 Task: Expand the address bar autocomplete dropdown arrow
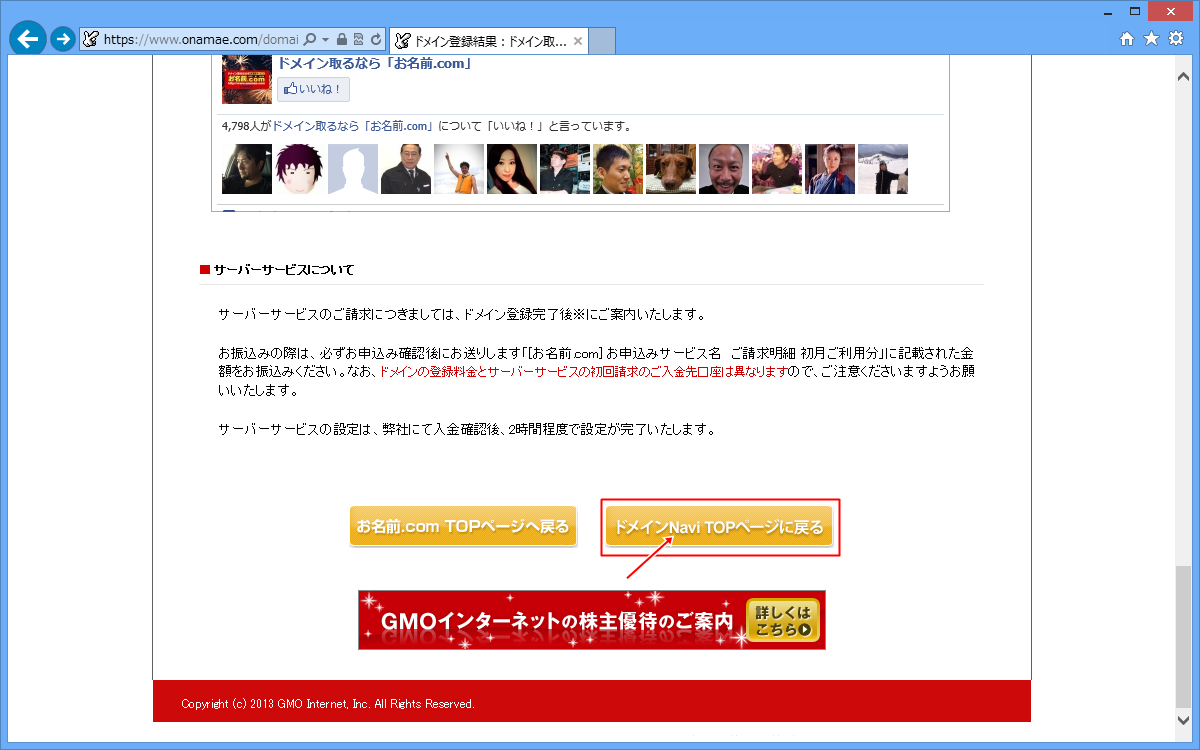(325, 40)
